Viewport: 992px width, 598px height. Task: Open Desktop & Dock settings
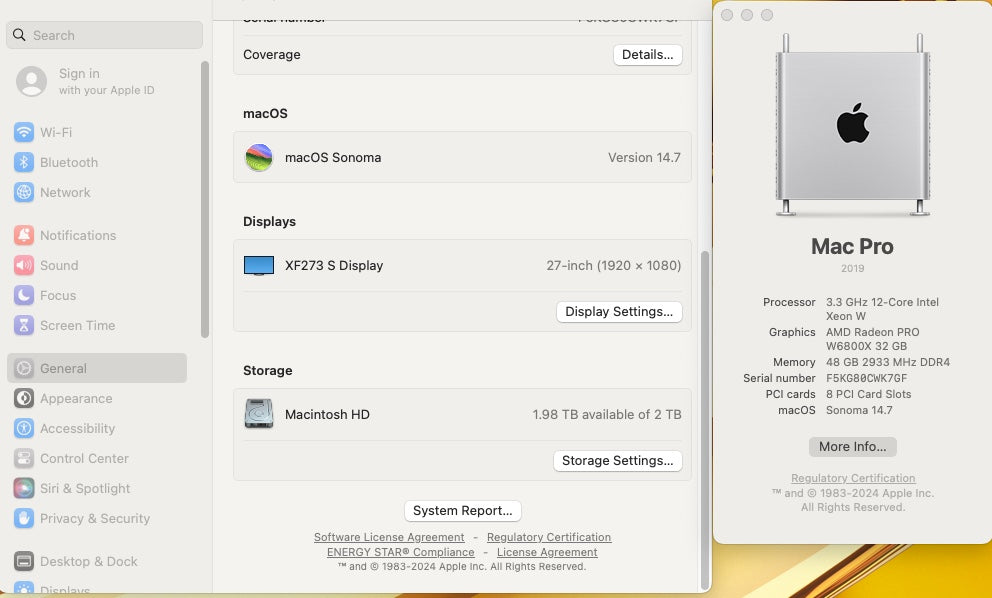[x=23, y=561]
